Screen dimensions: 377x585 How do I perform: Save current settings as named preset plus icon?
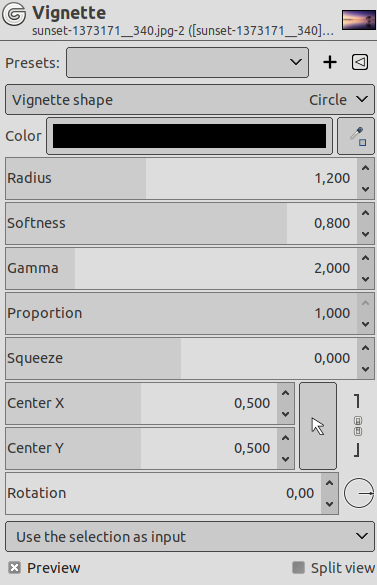point(330,62)
